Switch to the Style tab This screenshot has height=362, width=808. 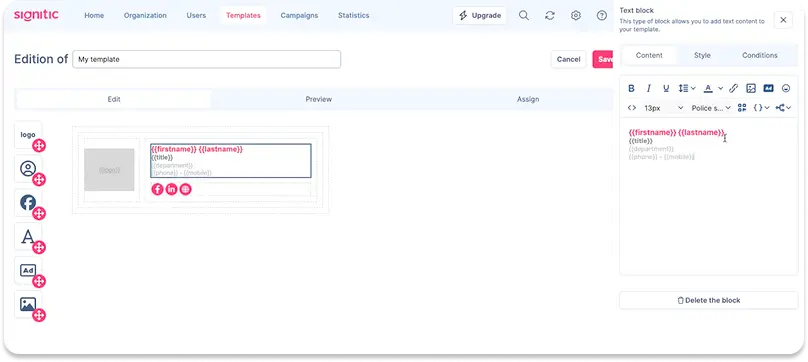click(x=702, y=55)
